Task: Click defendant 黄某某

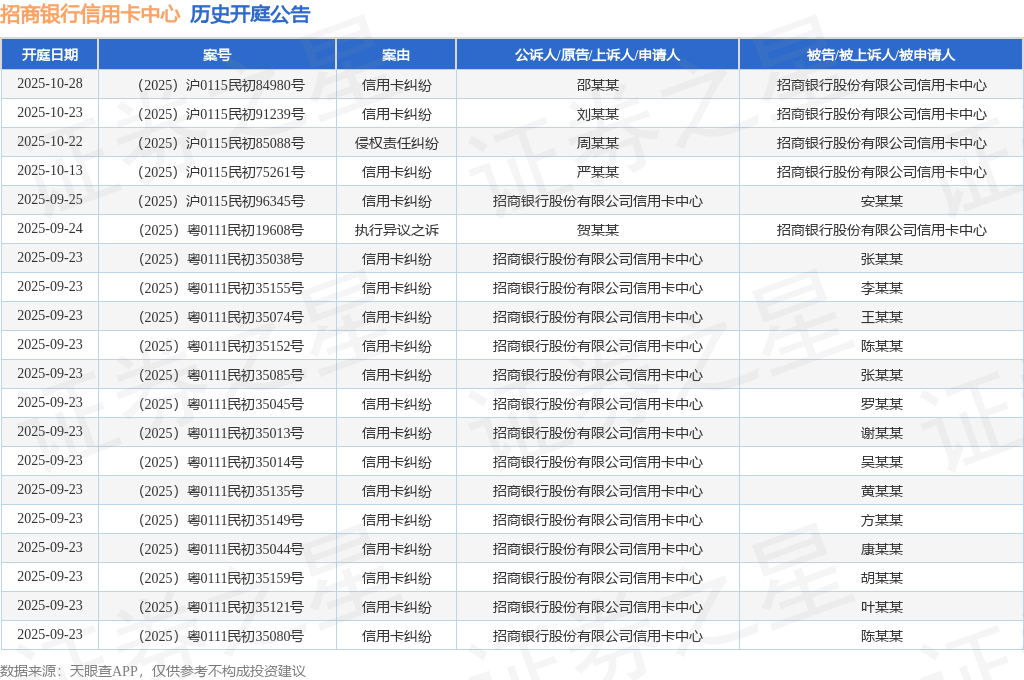Action: pos(882,491)
